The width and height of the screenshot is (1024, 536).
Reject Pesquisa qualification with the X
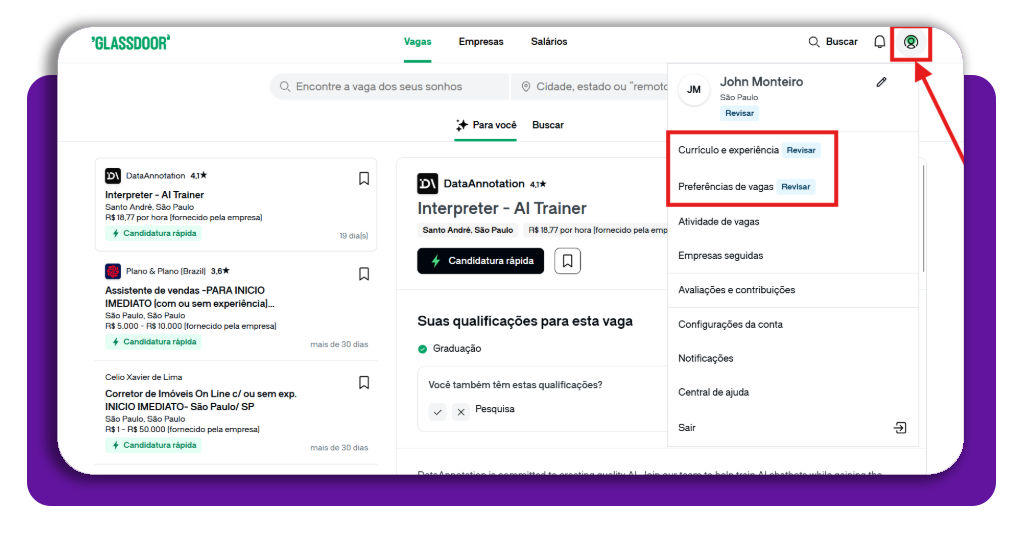pyautogui.click(x=461, y=412)
